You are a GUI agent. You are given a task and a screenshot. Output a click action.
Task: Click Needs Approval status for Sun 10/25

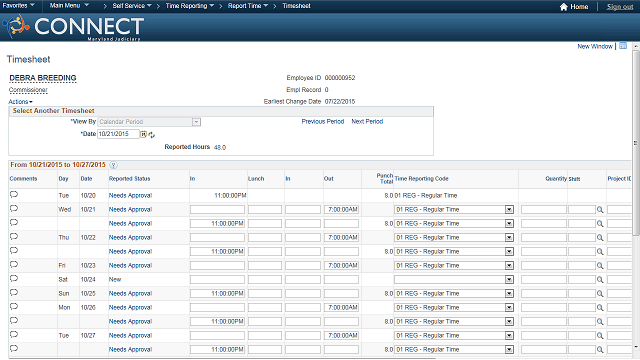coord(130,293)
